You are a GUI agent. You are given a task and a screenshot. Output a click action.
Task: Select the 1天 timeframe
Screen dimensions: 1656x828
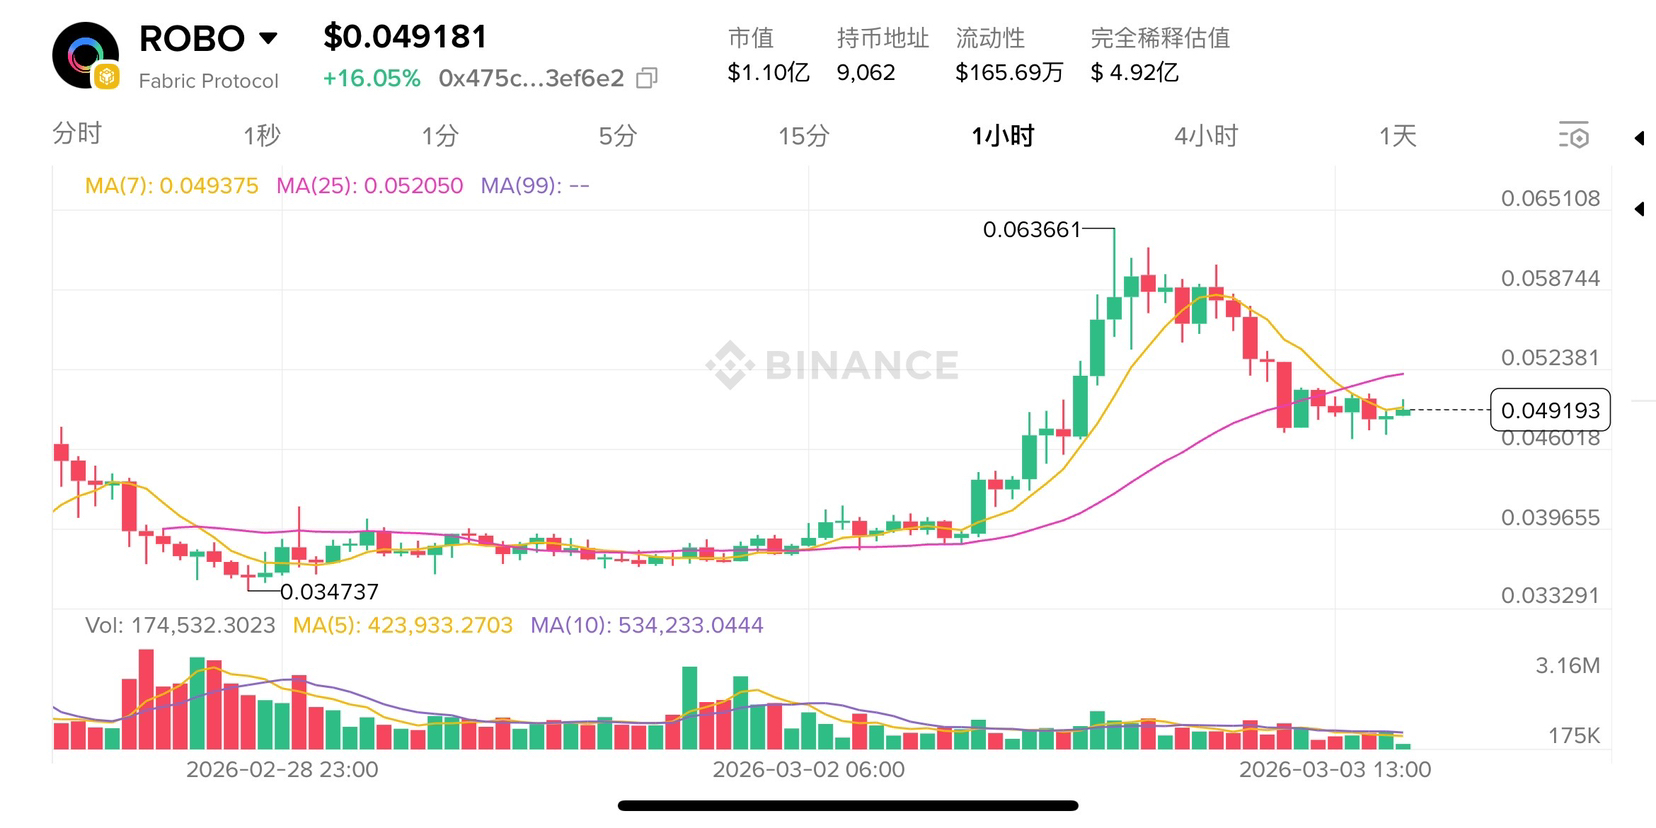tap(1397, 136)
